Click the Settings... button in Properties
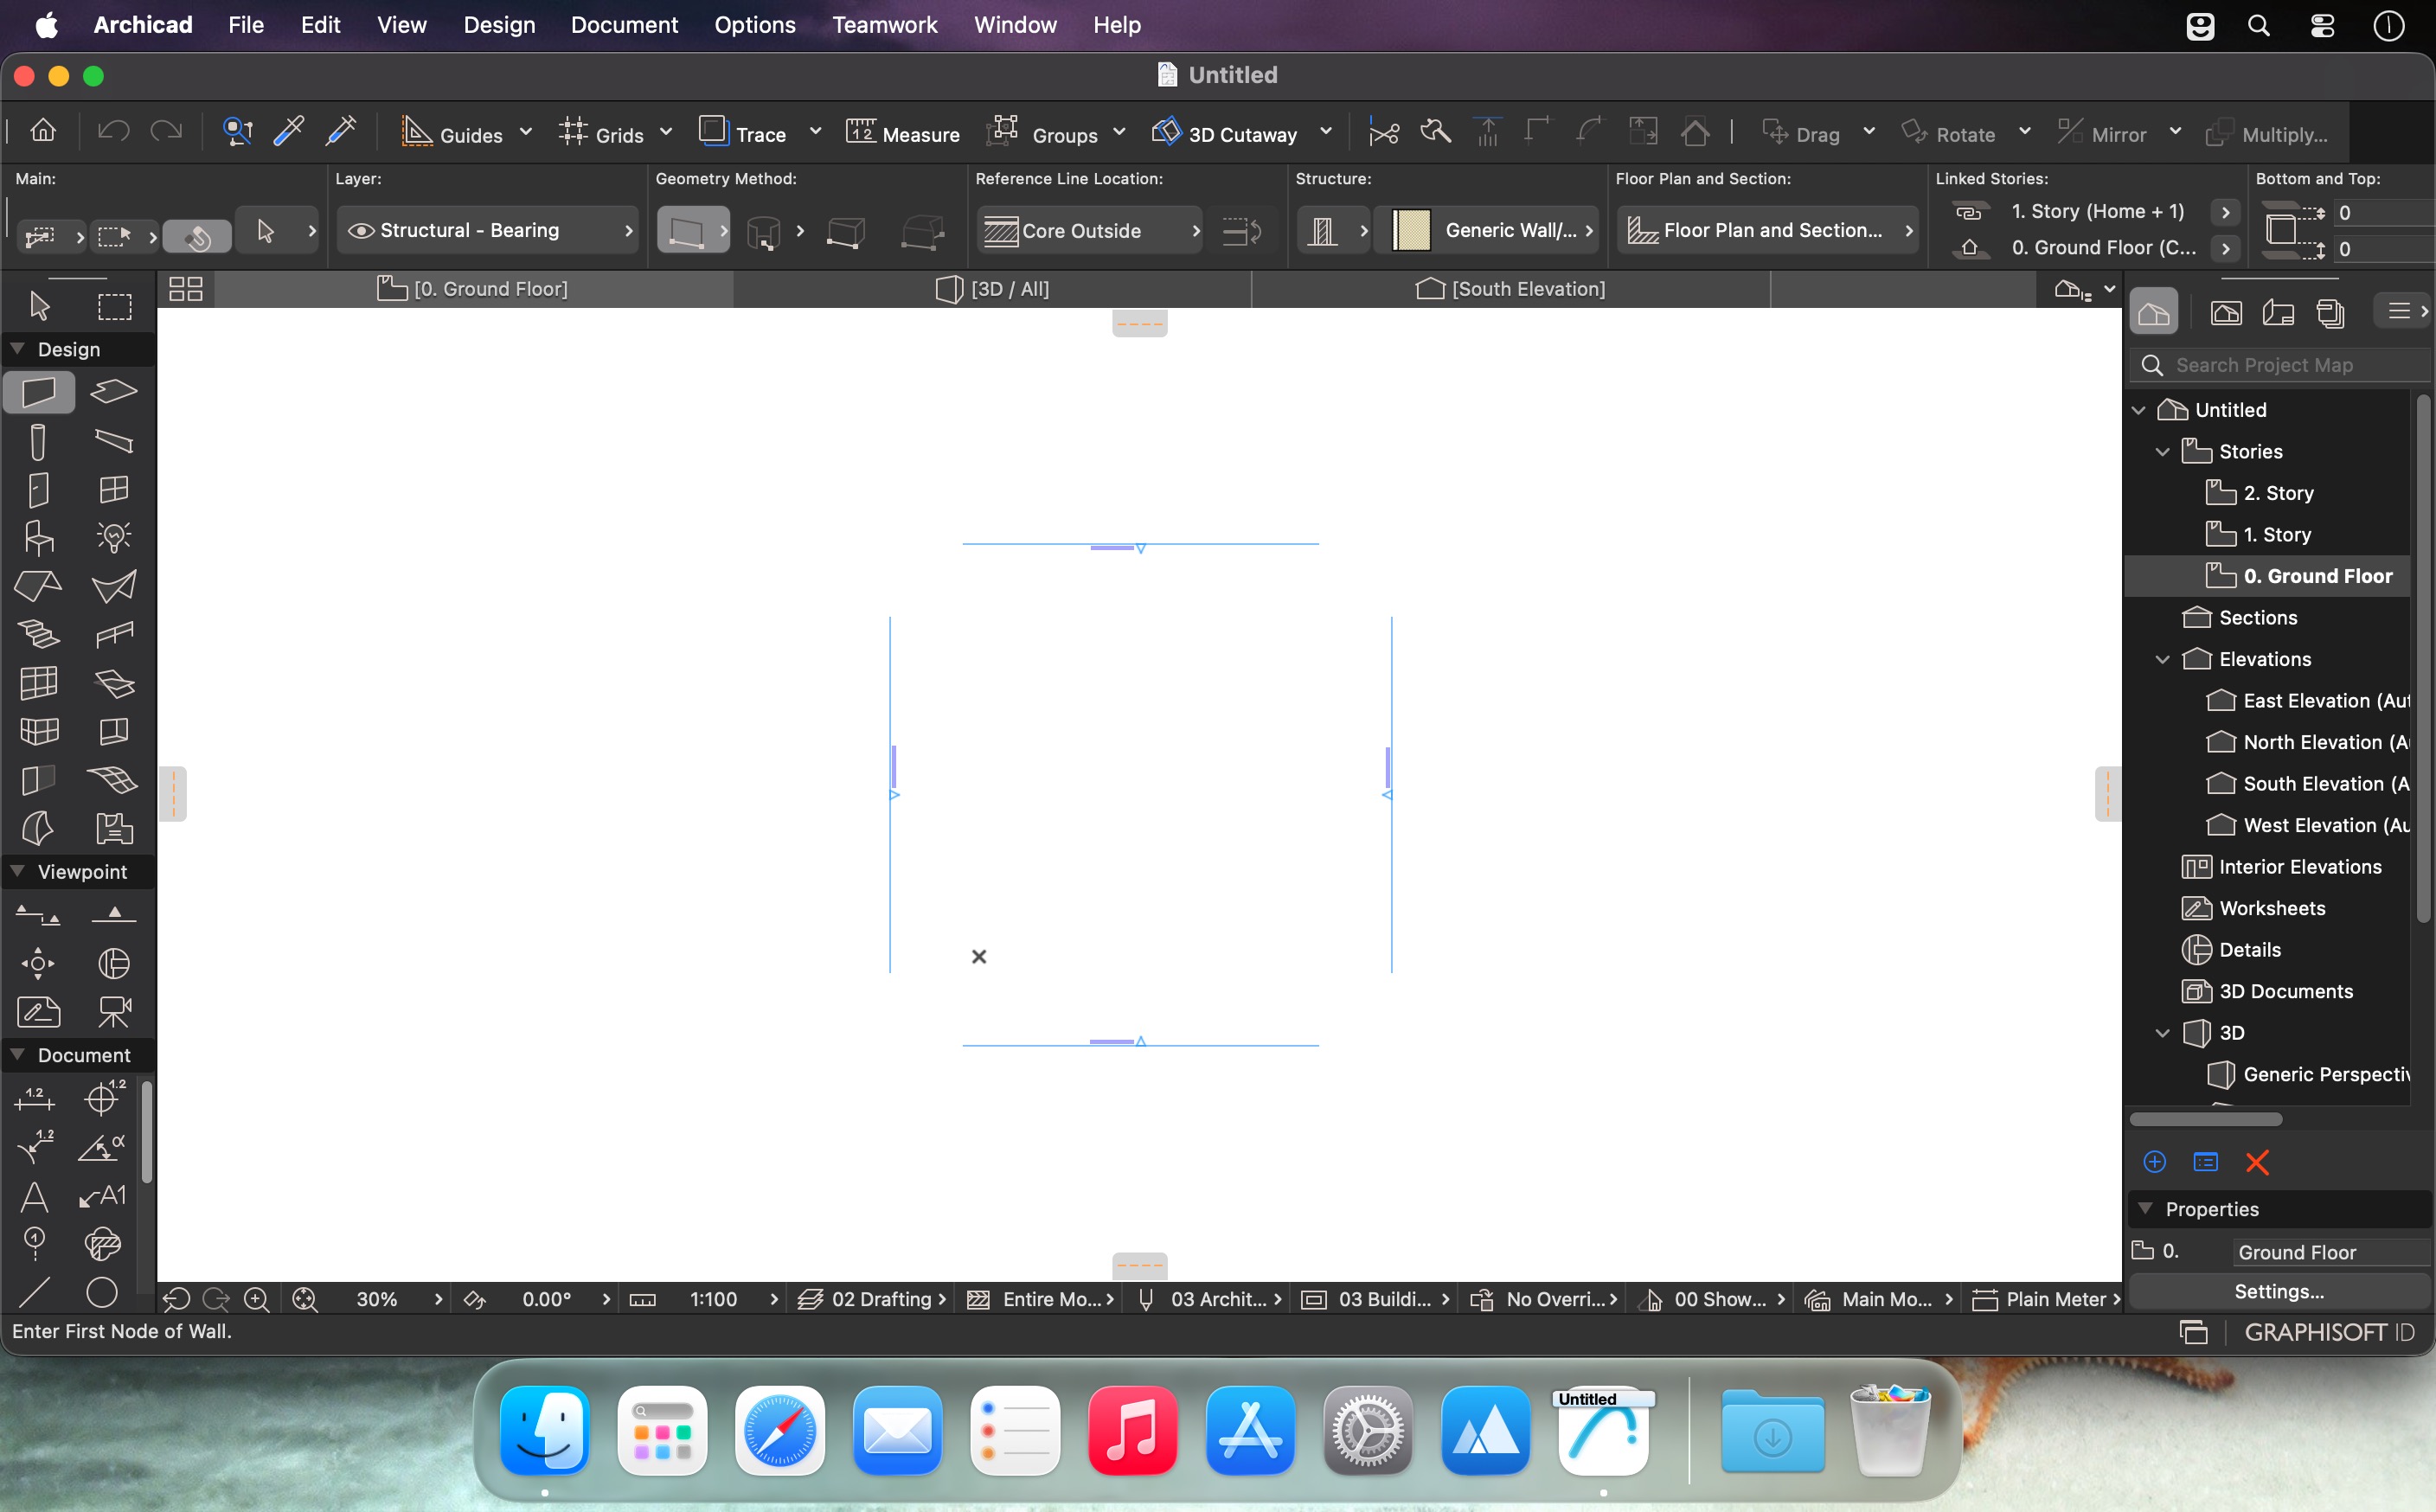Image resolution: width=2436 pixels, height=1512 pixels. [2279, 1291]
